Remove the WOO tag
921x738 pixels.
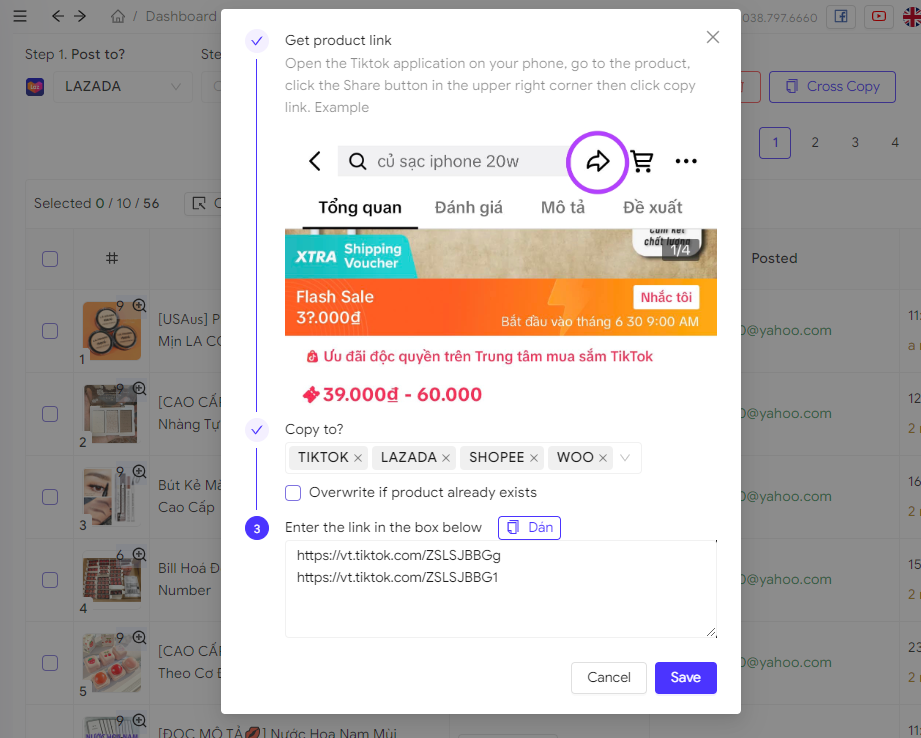603,458
